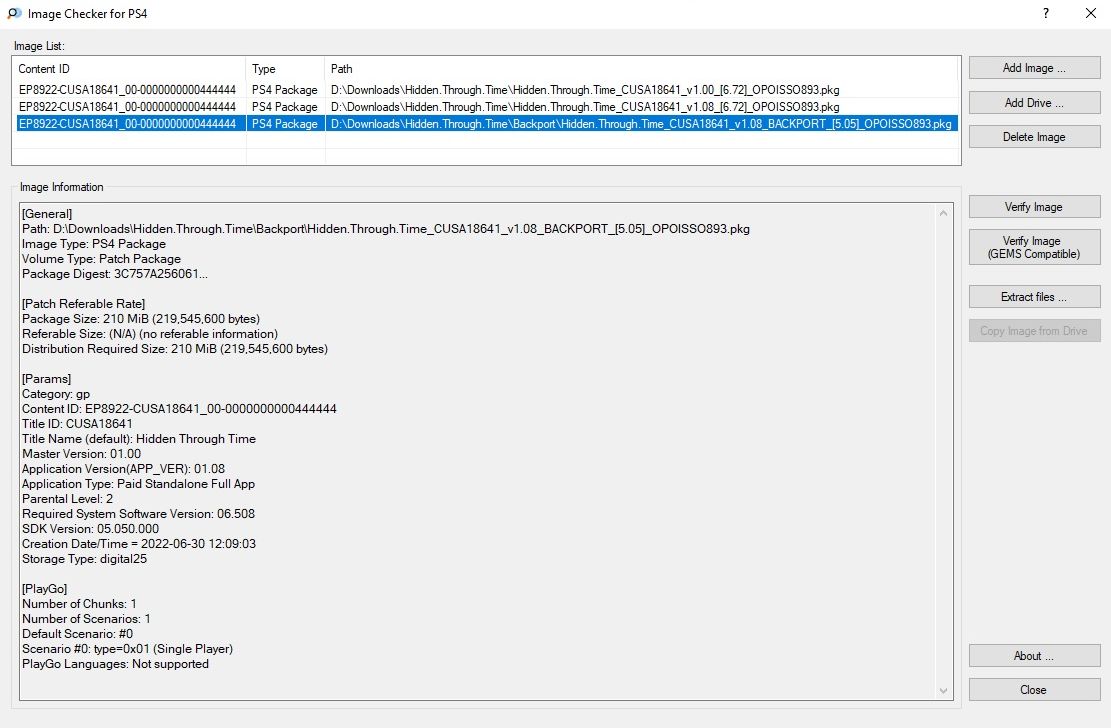The image size is (1111, 728).
Task: Click Application Type Paid Standalone Full App
Action: pos(138,484)
